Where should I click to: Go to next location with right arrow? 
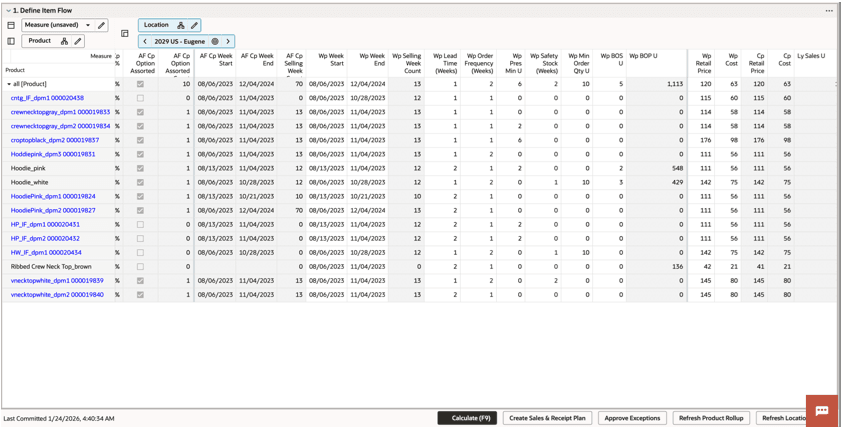coord(228,41)
